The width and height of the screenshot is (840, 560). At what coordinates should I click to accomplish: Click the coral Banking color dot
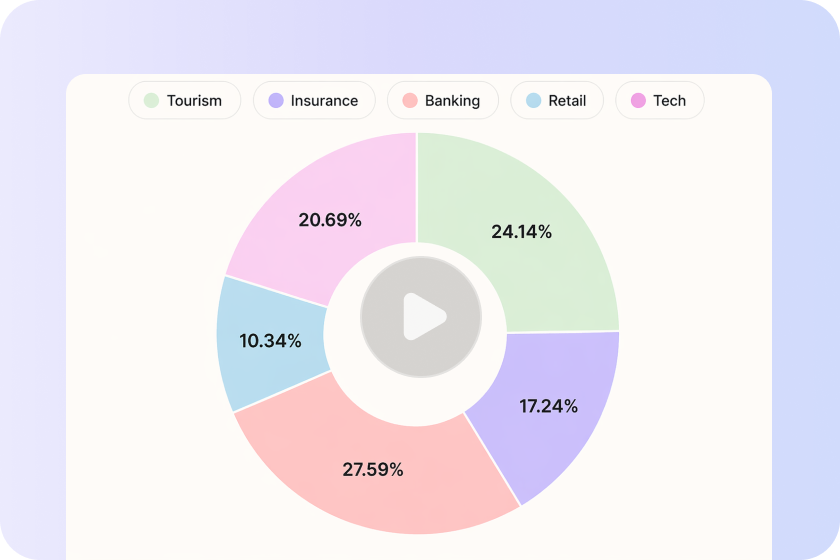[x=410, y=100]
